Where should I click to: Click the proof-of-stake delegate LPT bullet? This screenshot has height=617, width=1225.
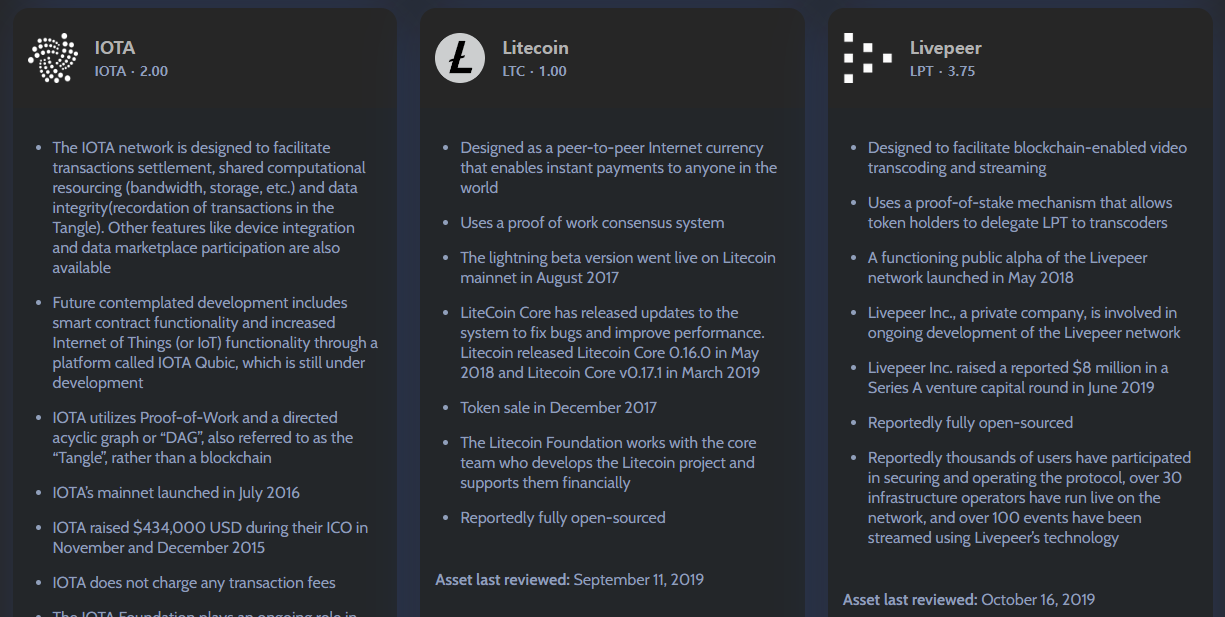tap(1018, 213)
